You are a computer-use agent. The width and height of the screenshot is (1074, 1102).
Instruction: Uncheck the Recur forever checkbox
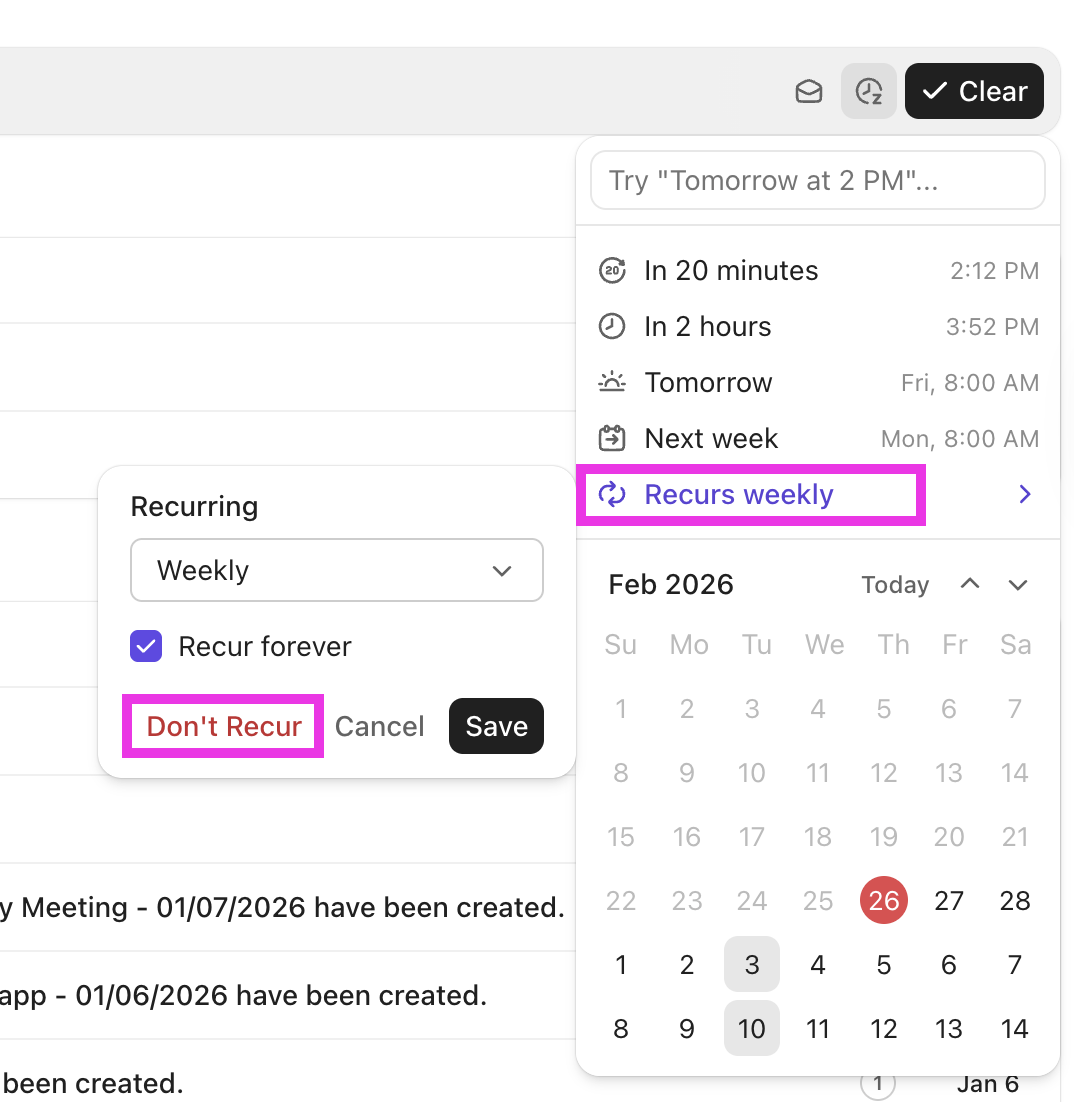coord(146,647)
